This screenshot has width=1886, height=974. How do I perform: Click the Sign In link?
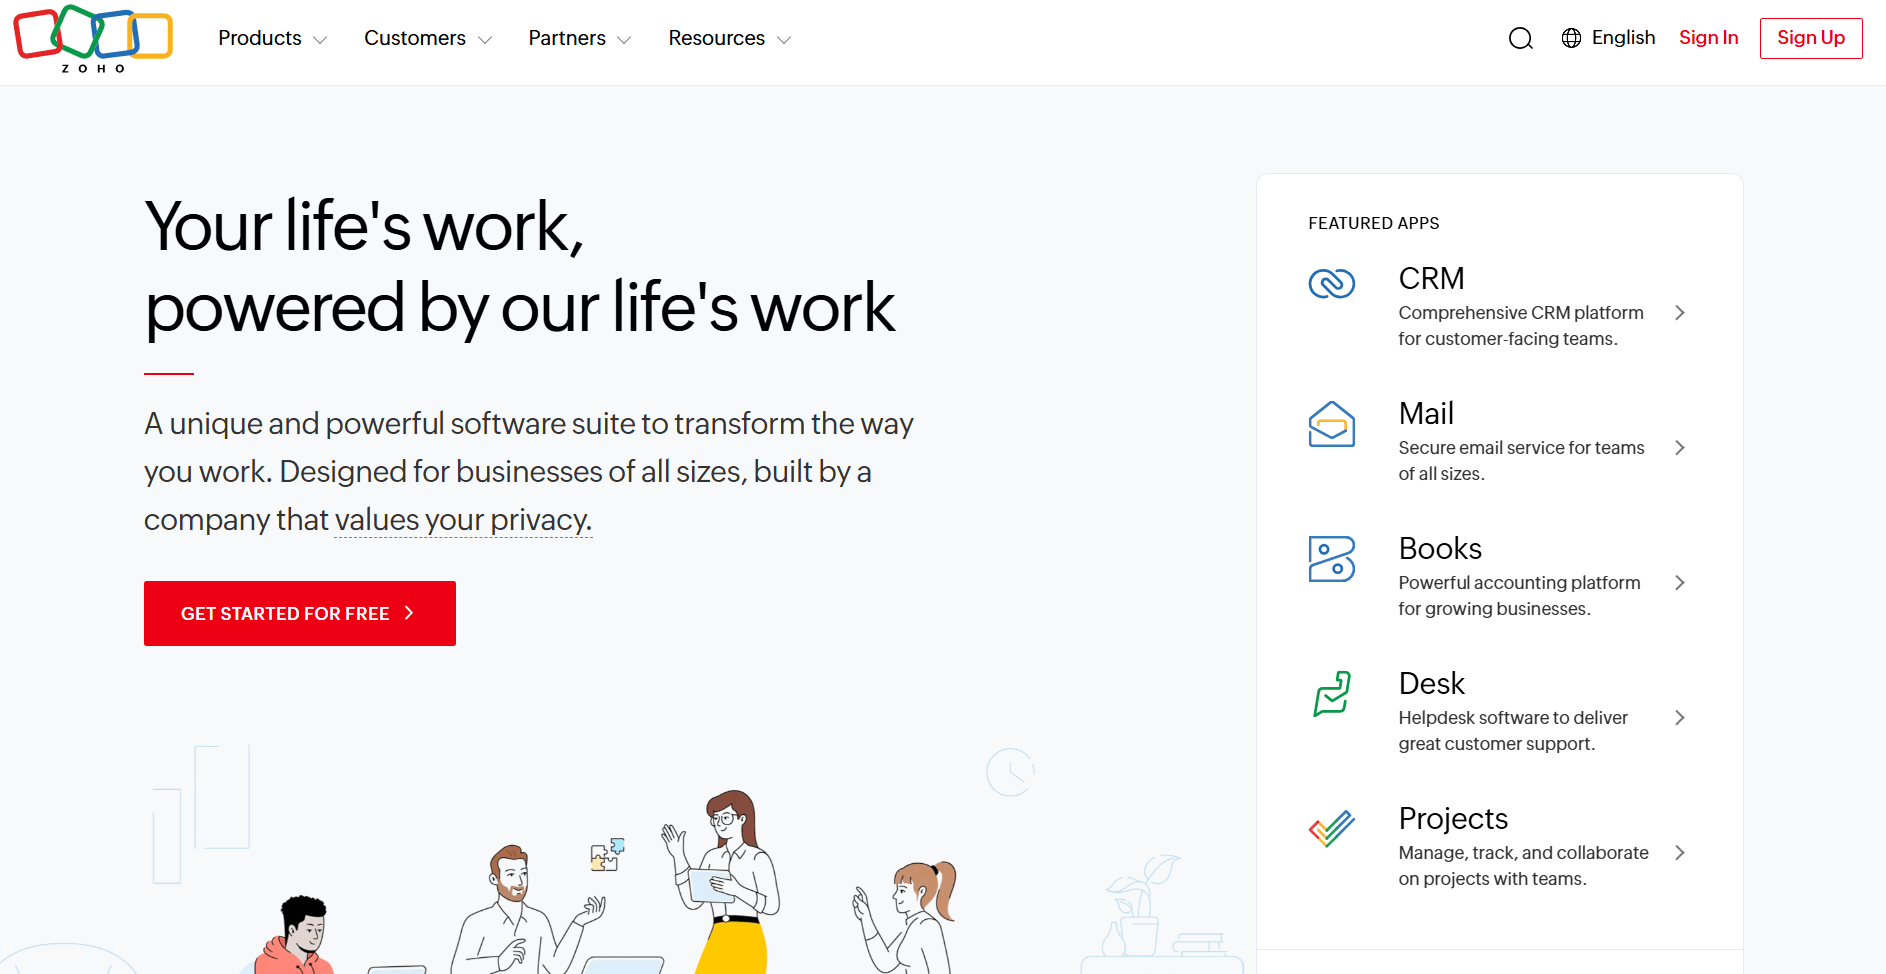[1708, 38]
